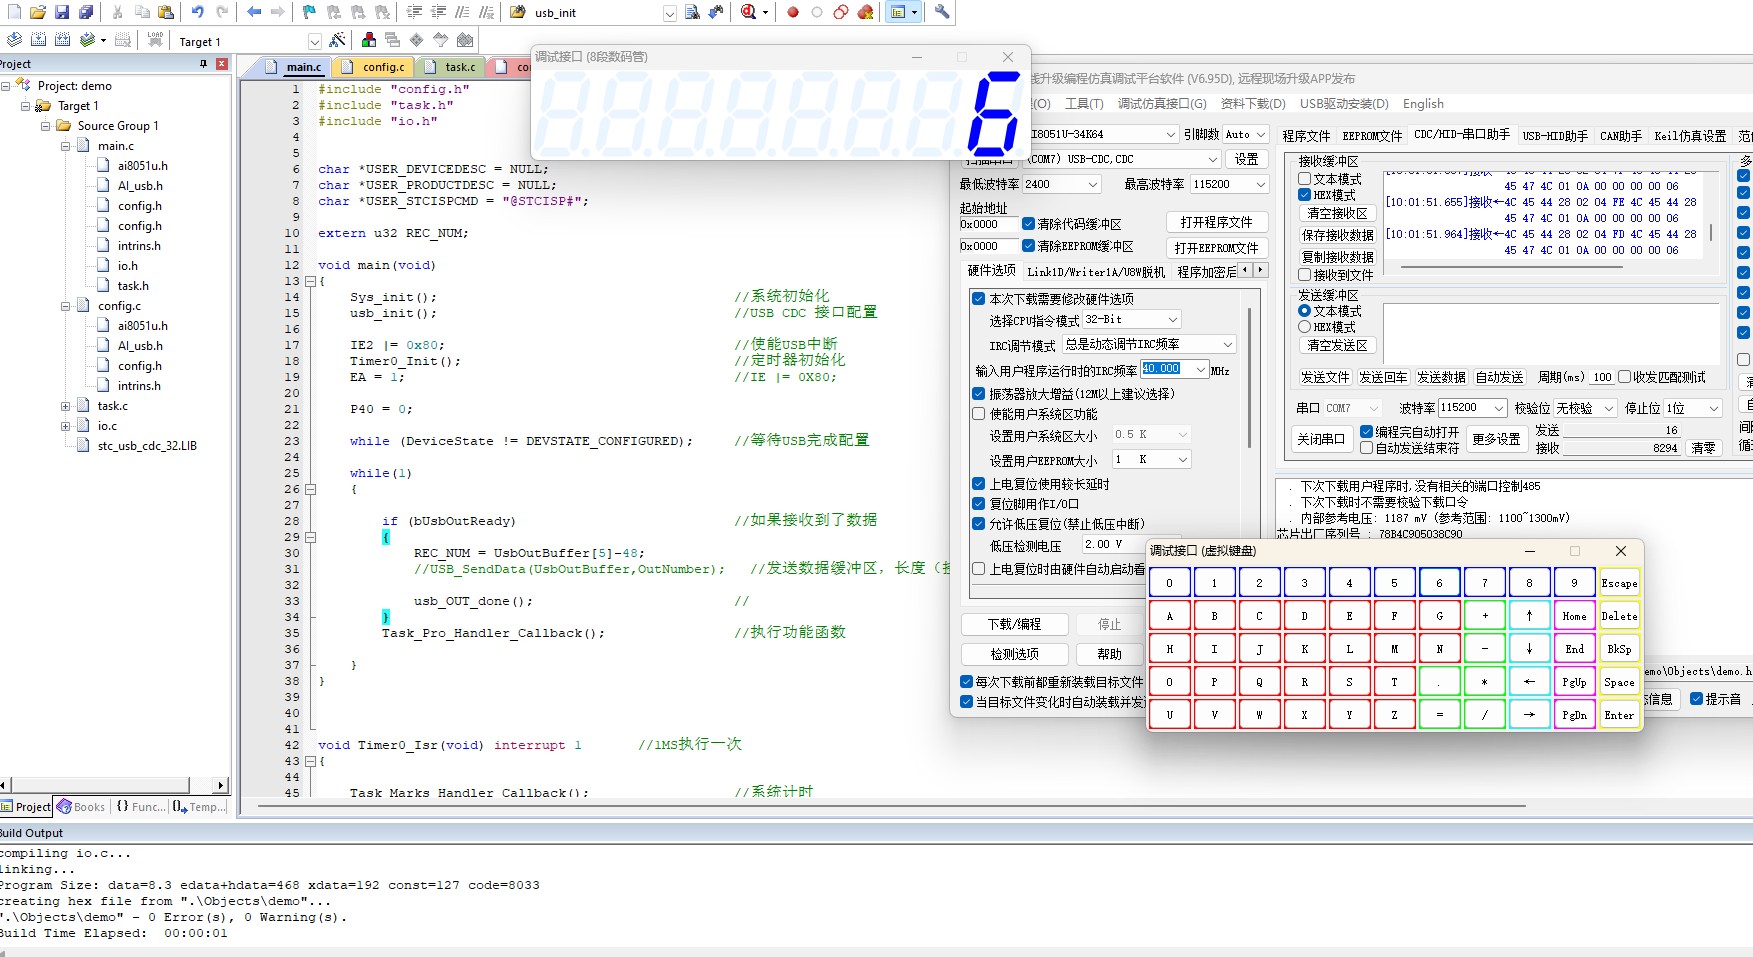Image resolution: width=1753 pixels, height=957 pixels.
Task: Toggle 编程完自动打开 checkbox
Action: coord(1366,432)
